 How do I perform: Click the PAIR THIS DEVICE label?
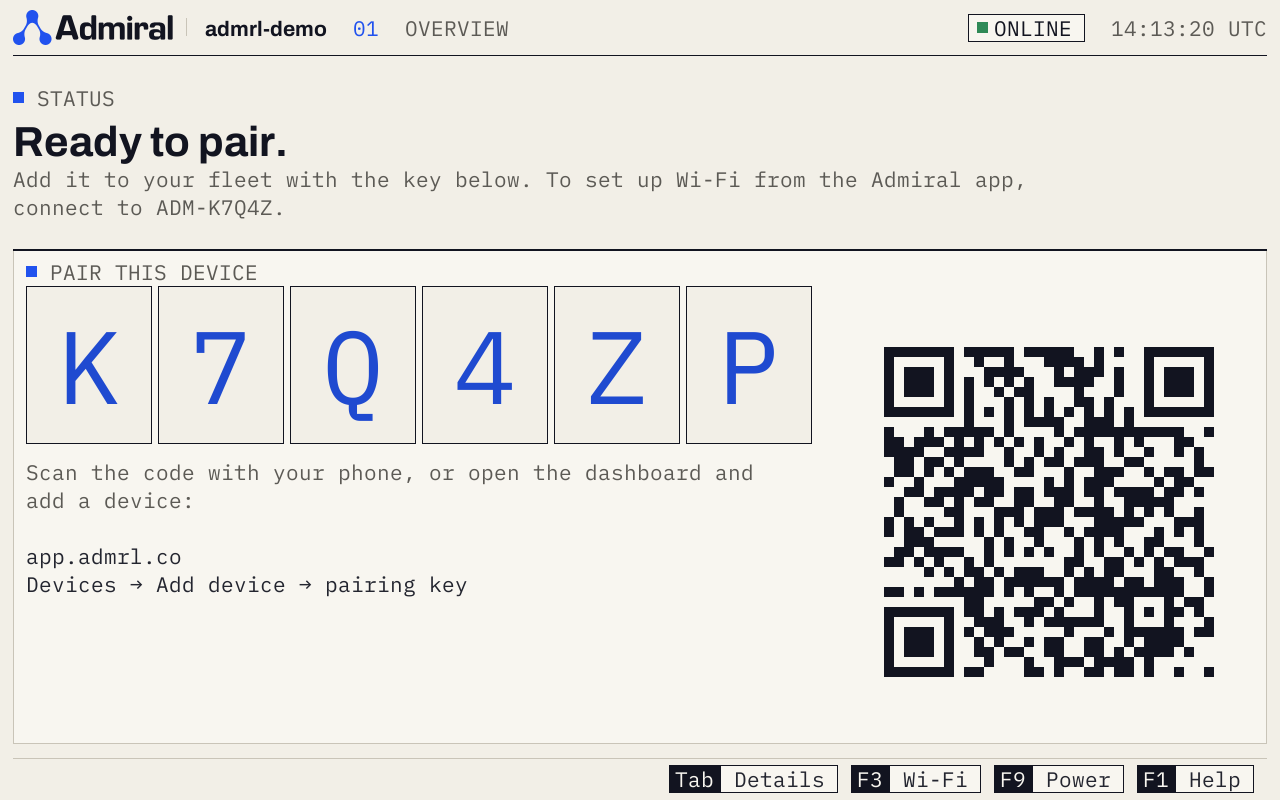154,273
